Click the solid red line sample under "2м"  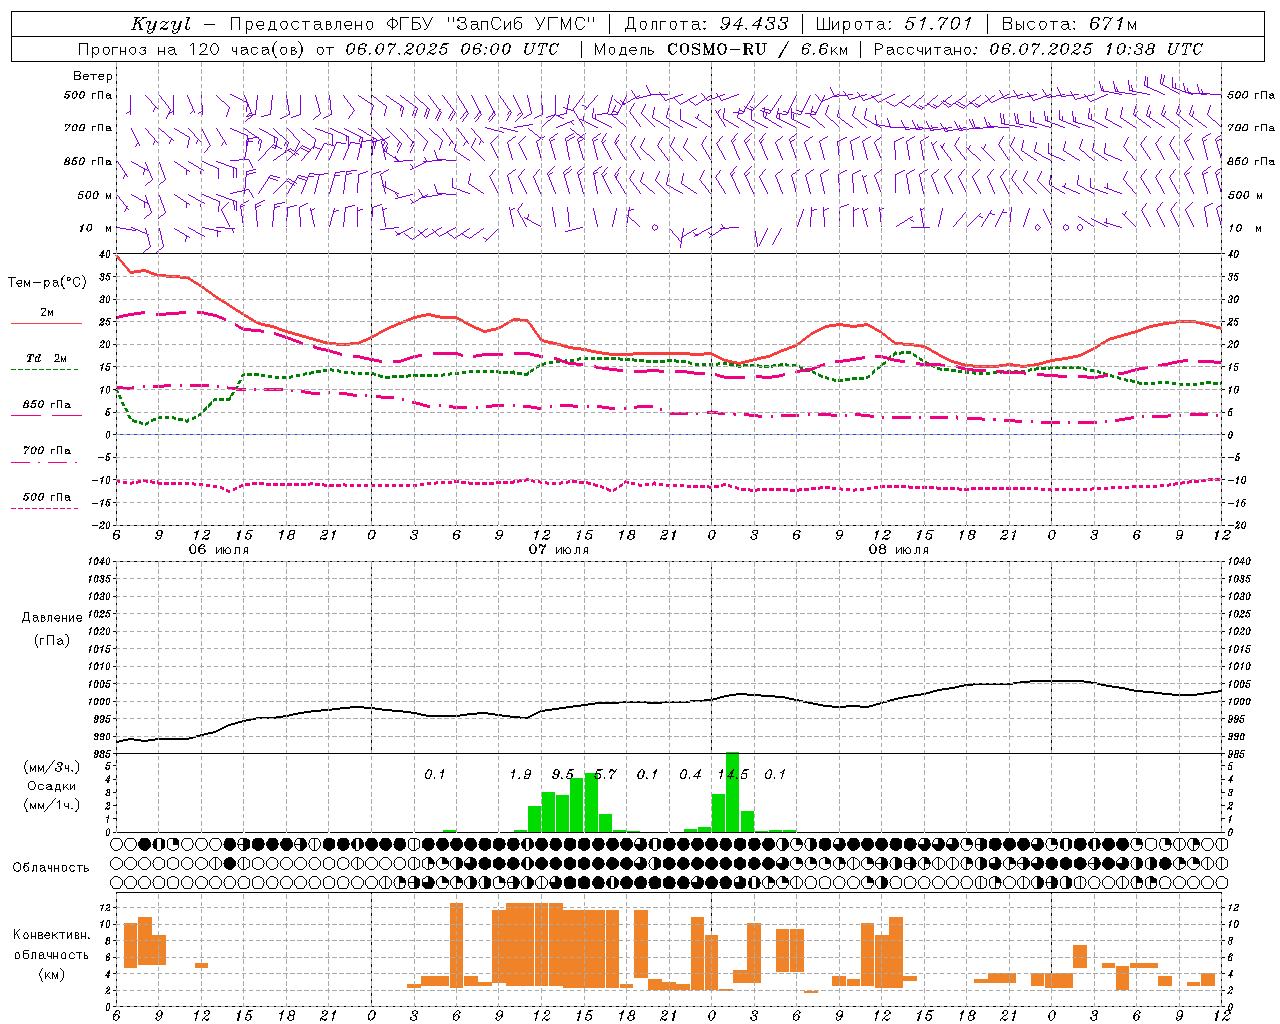pos(46,324)
